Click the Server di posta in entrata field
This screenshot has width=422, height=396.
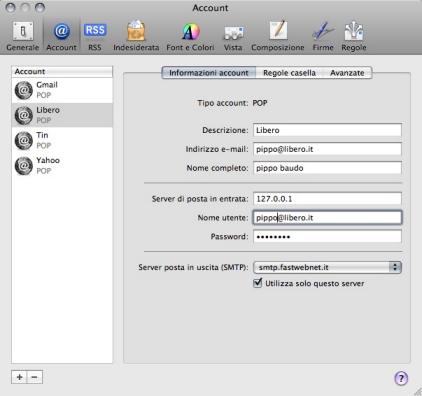(x=327, y=199)
